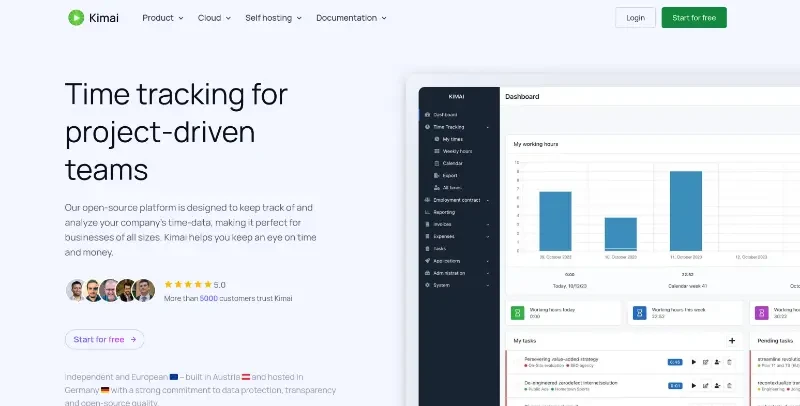Click the outlined Start for free link
The height and width of the screenshot is (406, 800).
pyautogui.click(x=105, y=339)
